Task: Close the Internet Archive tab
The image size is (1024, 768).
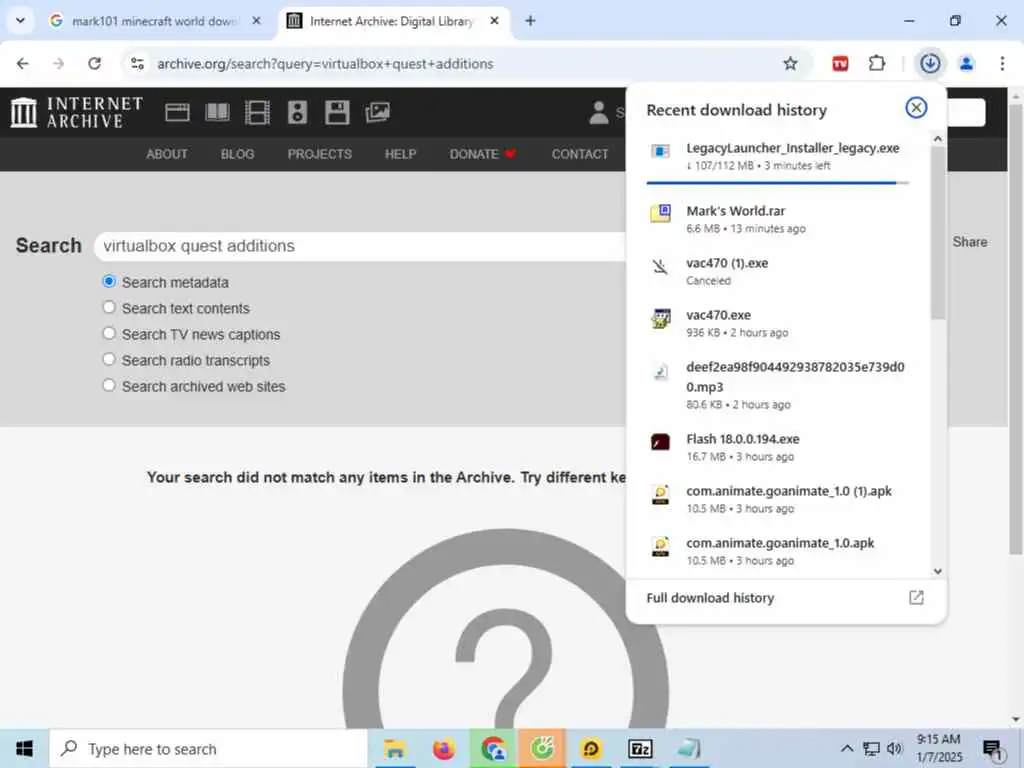Action: click(494, 21)
